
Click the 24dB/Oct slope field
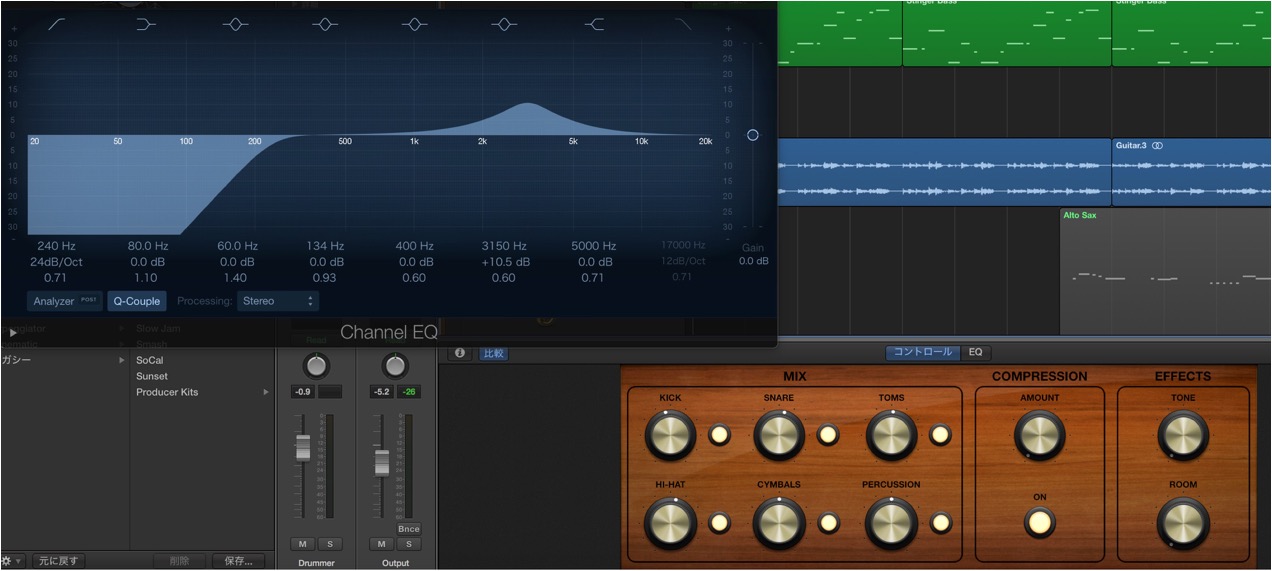[x=56, y=262]
